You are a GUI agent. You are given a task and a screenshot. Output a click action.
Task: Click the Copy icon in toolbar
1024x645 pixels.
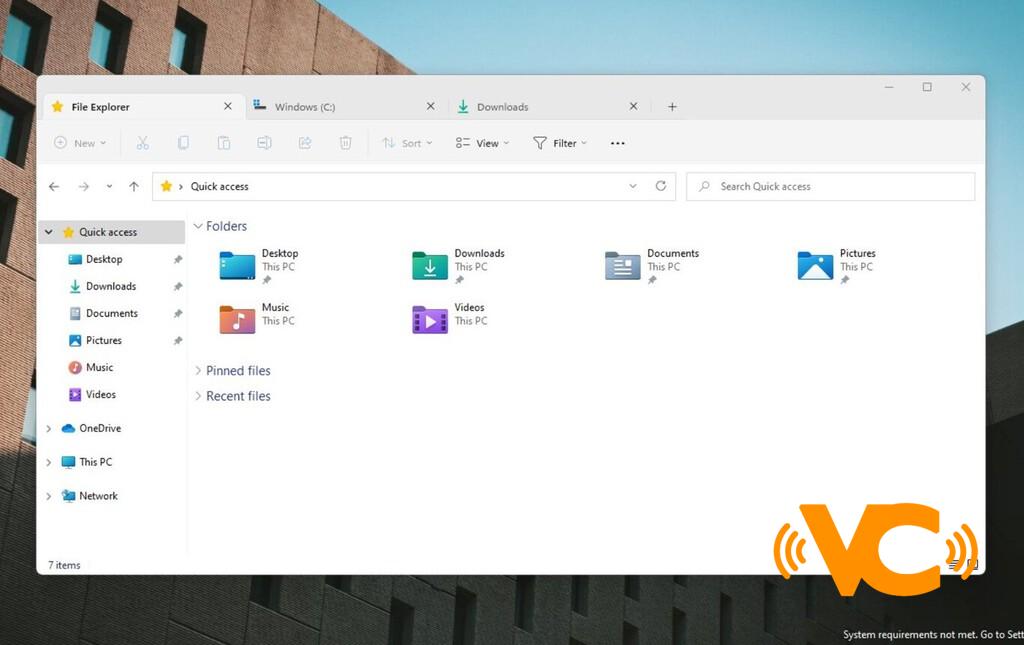point(183,143)
